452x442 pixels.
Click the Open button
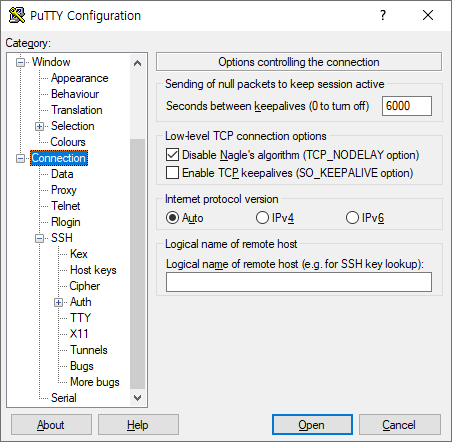coord(312,425)
